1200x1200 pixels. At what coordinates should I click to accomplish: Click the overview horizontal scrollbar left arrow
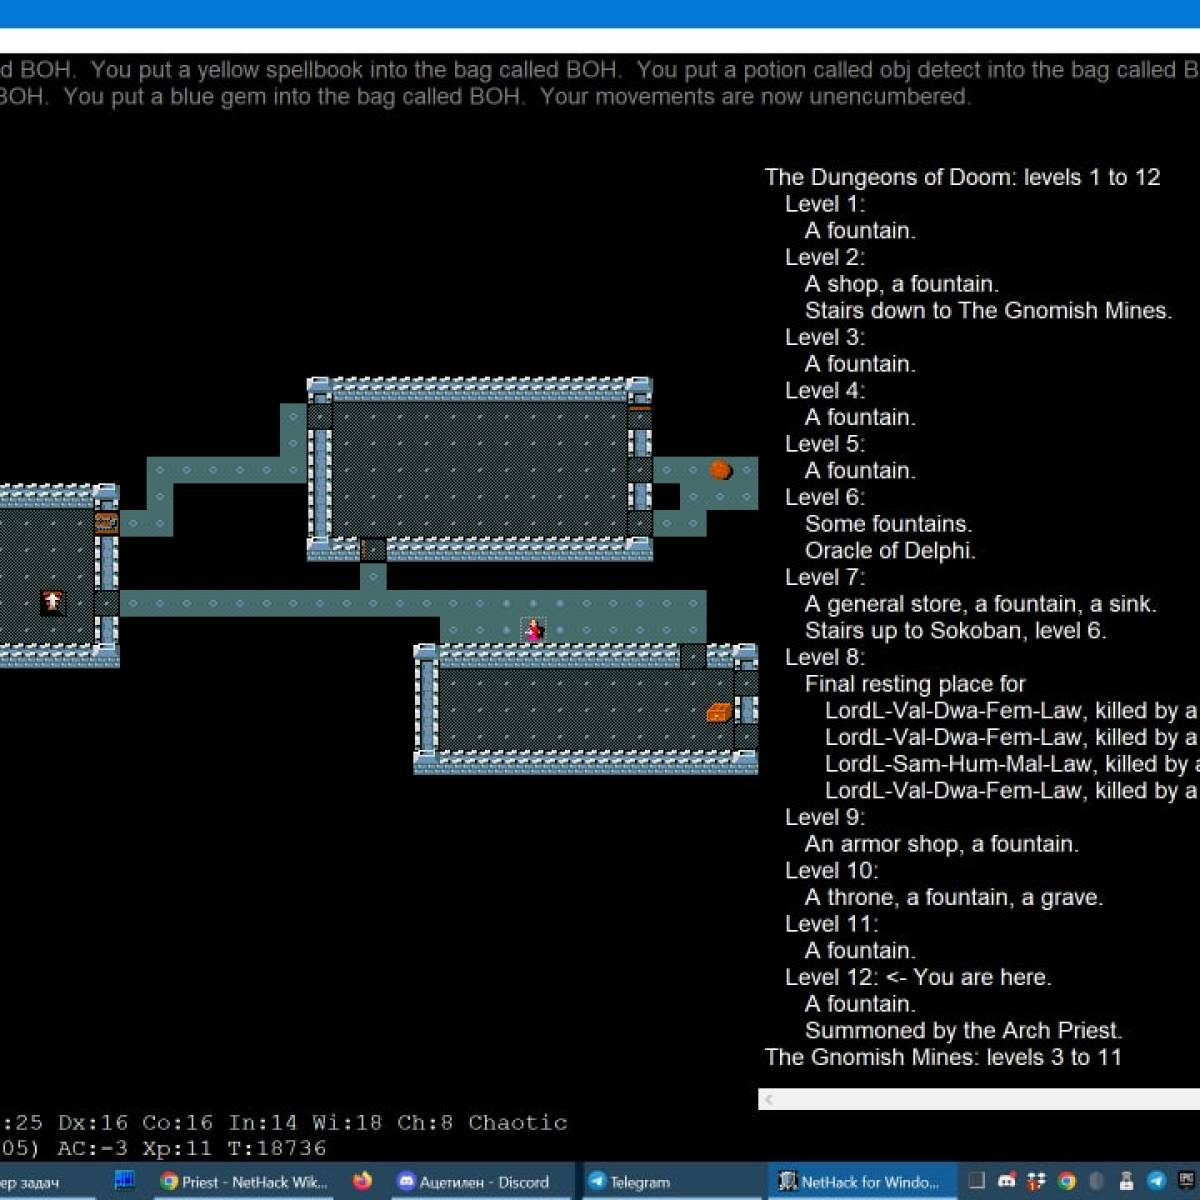[769, 1099]
